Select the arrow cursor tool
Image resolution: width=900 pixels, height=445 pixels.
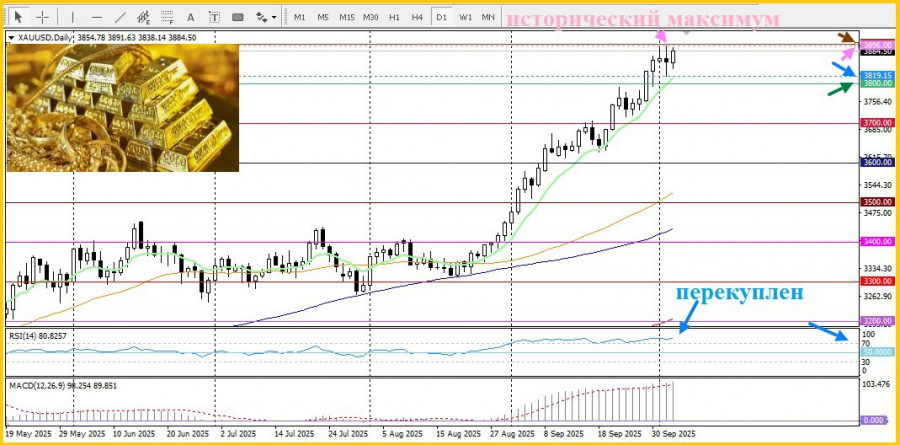(x=19, y=17)
